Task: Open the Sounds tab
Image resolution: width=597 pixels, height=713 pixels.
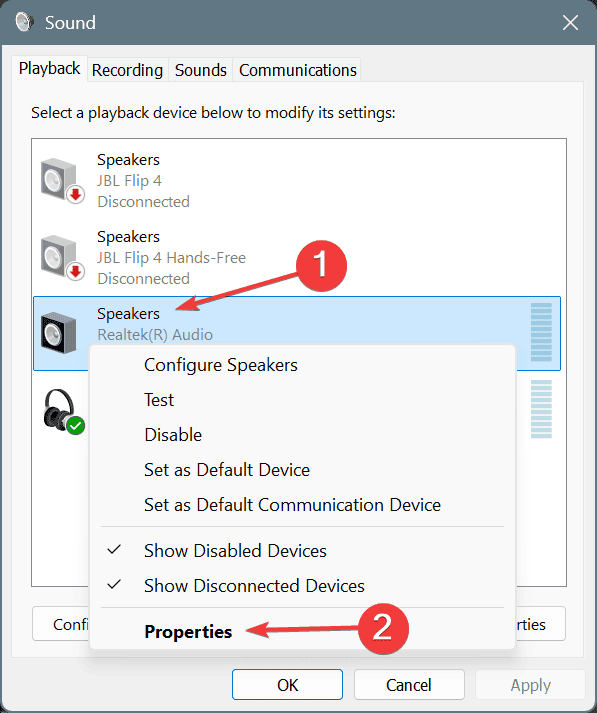Action: 201,70
